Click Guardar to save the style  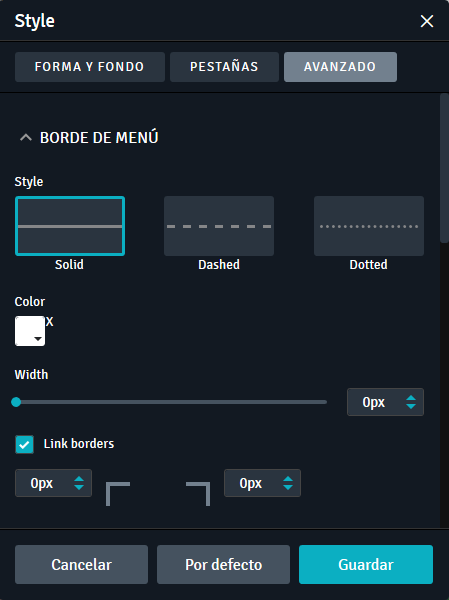[366, 564]
